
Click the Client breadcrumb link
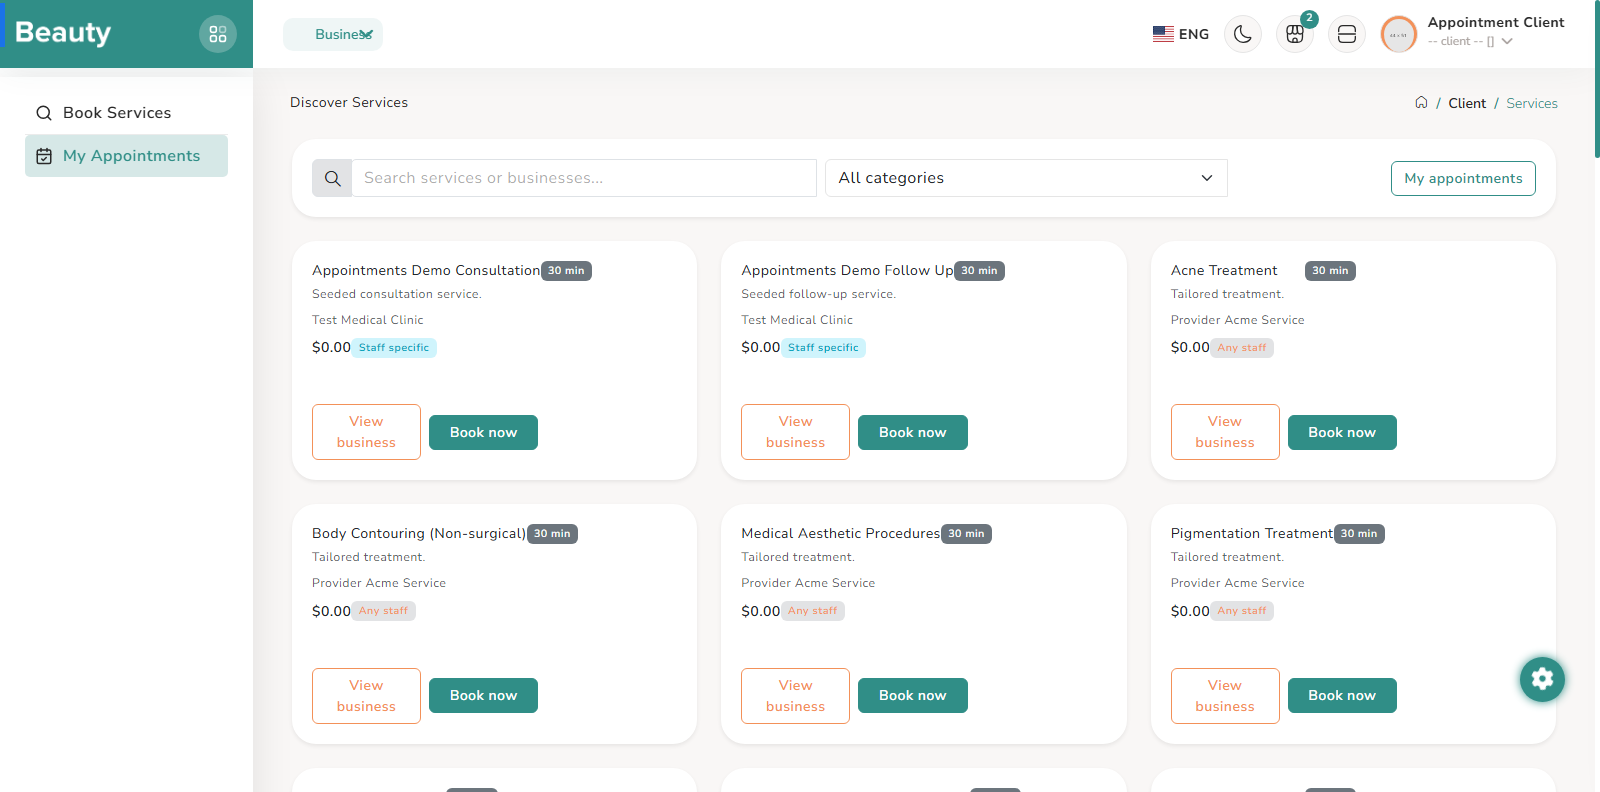(x=1467, y=103)
